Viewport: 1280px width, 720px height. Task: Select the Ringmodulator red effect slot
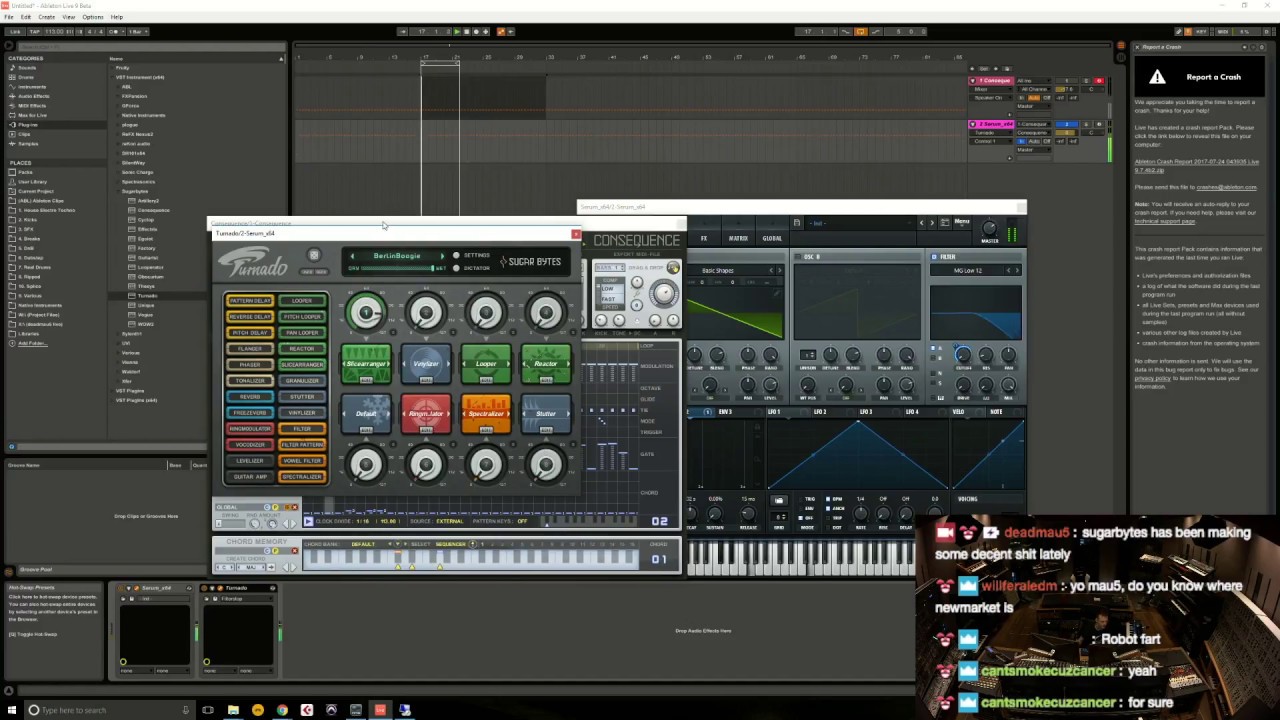(x=426, y=414)
